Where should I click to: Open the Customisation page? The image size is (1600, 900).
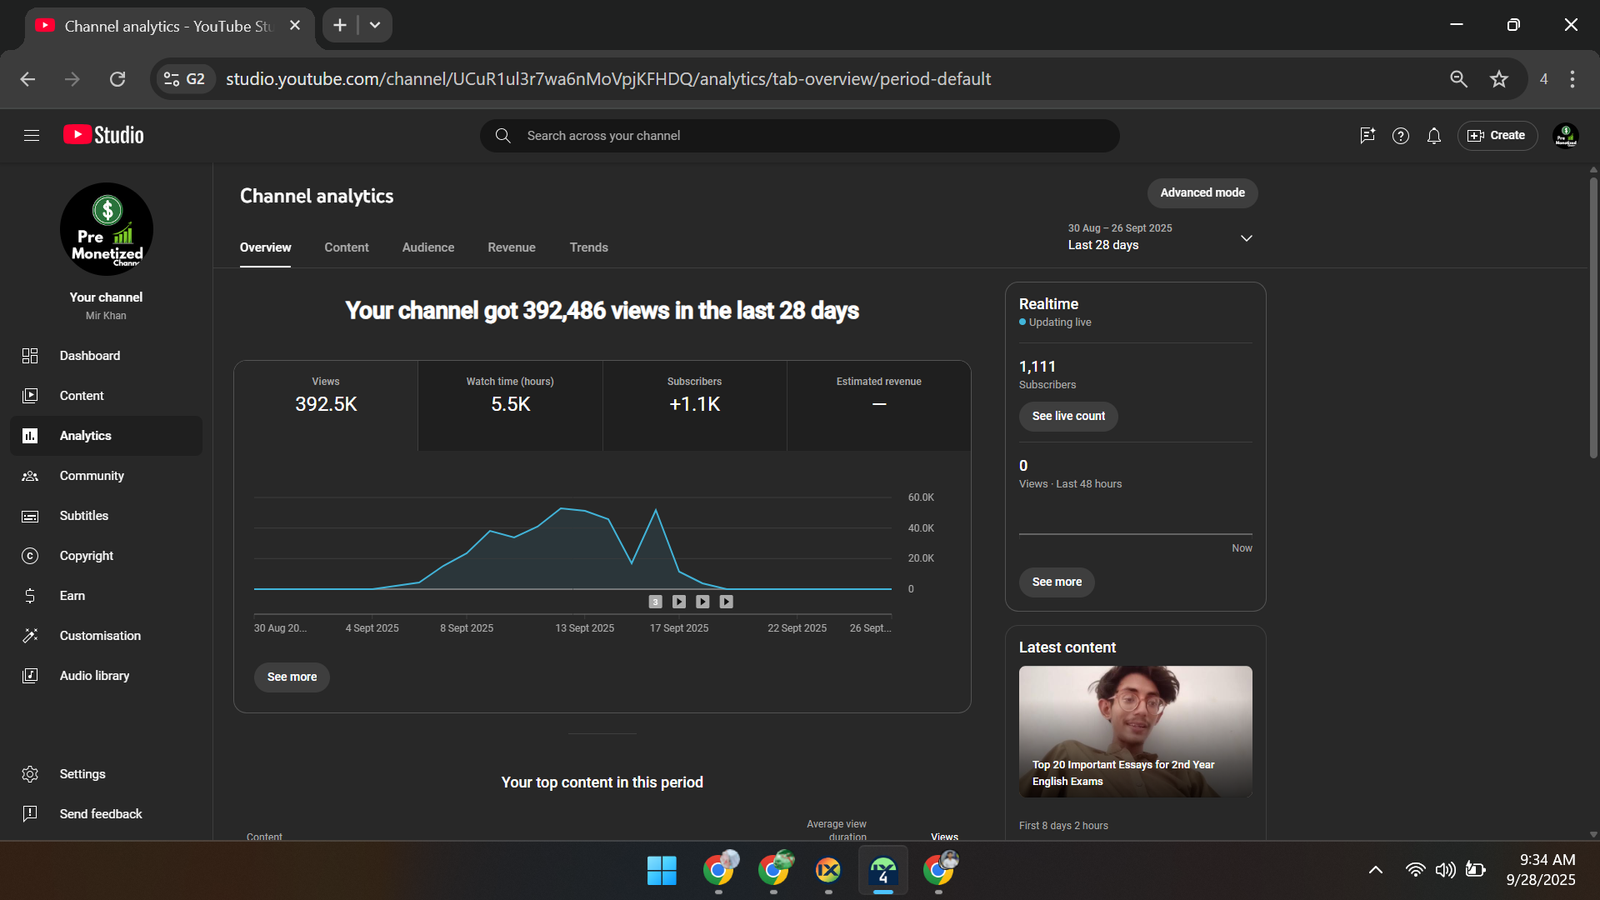click(x=100, y=636)
